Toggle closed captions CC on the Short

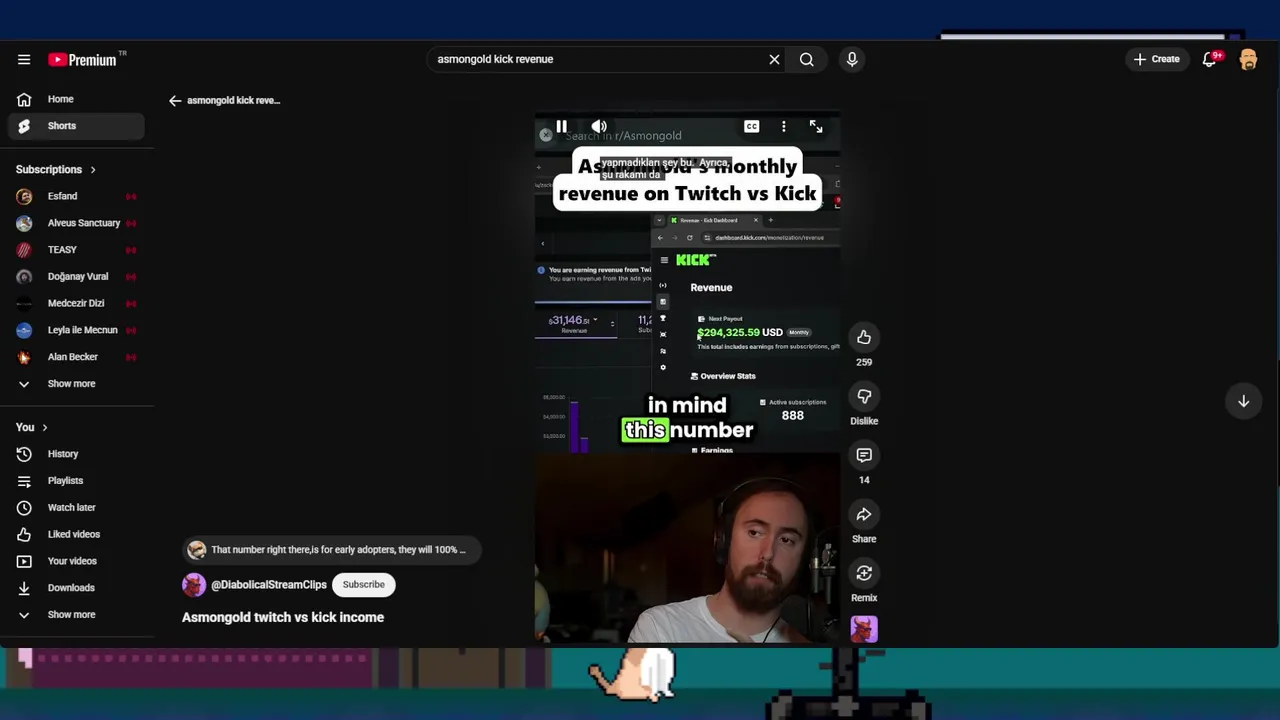click(x=751, y=127)
